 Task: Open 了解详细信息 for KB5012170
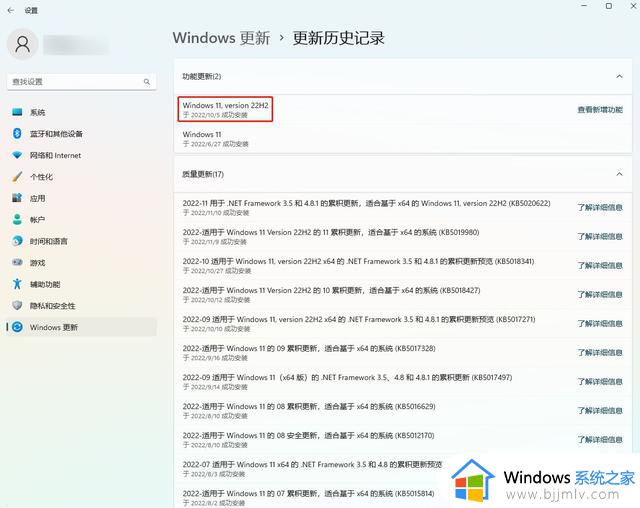(x=600, y=439)
